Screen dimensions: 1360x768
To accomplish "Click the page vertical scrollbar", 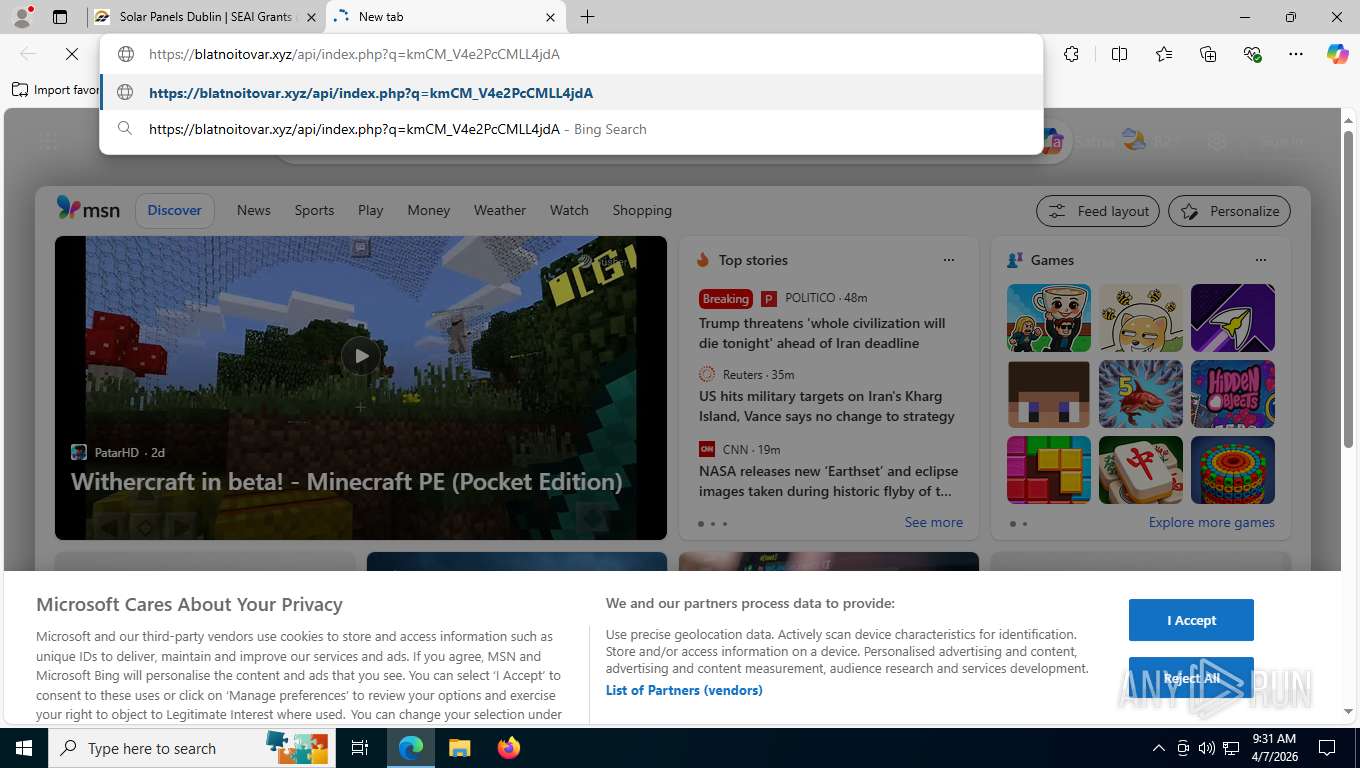I will pos(1348,289).
